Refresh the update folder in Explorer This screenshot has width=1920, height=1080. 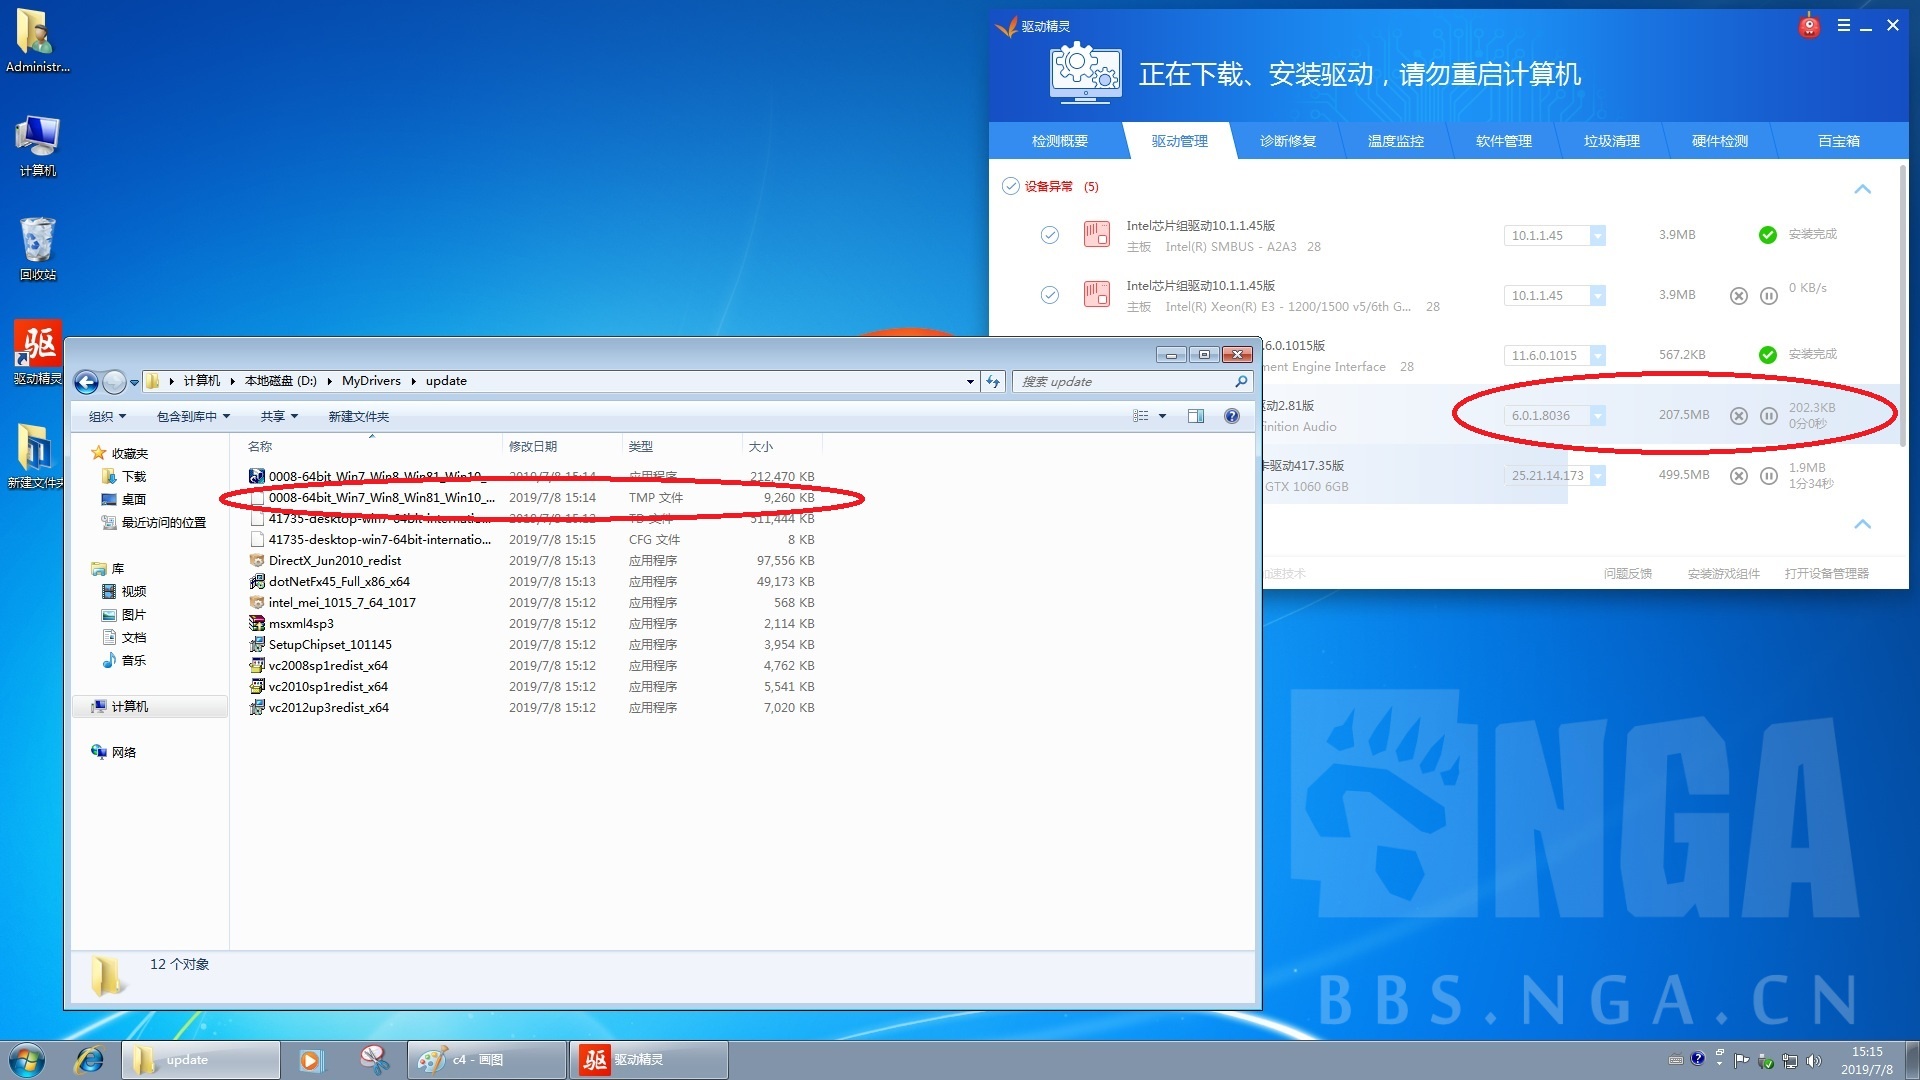(x=992, y=381)
